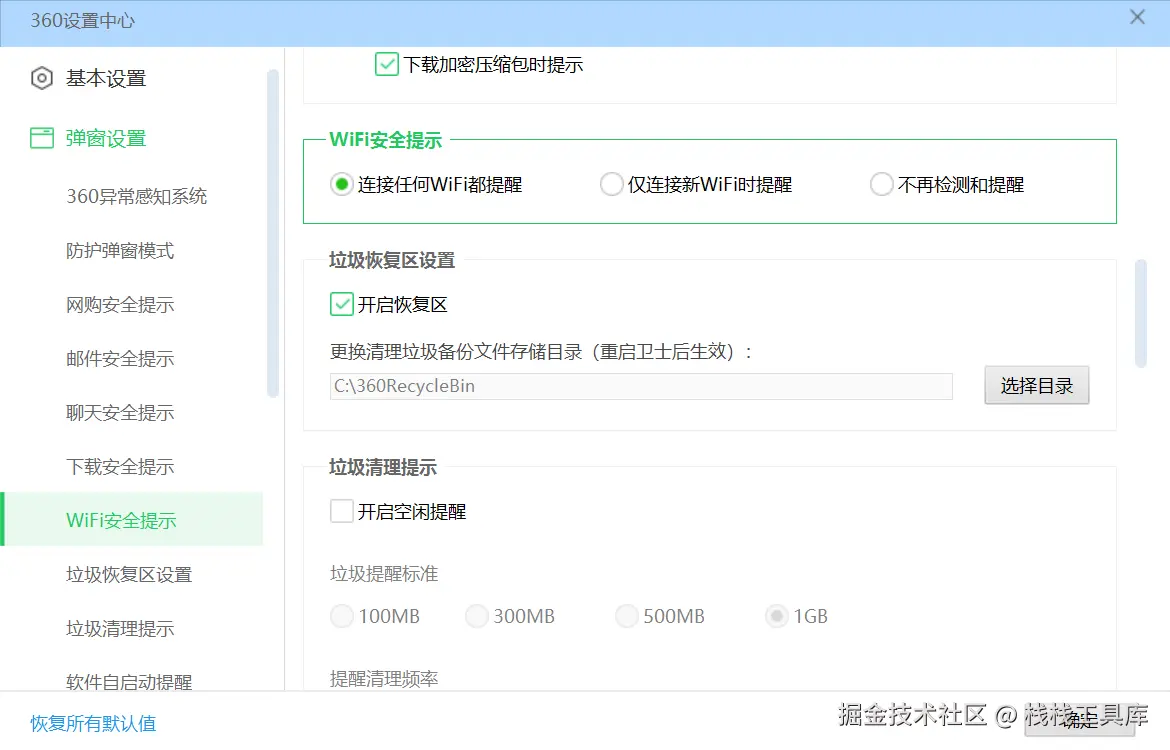
Task: Click 恢复所有默认值 link
Action: pyautogui.click(x=93, y=723)
